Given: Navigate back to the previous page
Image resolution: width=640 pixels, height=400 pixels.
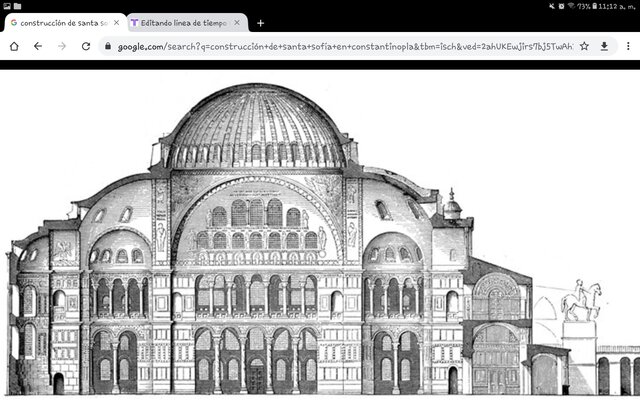Looking at the screenshot, I should point(38,46).
